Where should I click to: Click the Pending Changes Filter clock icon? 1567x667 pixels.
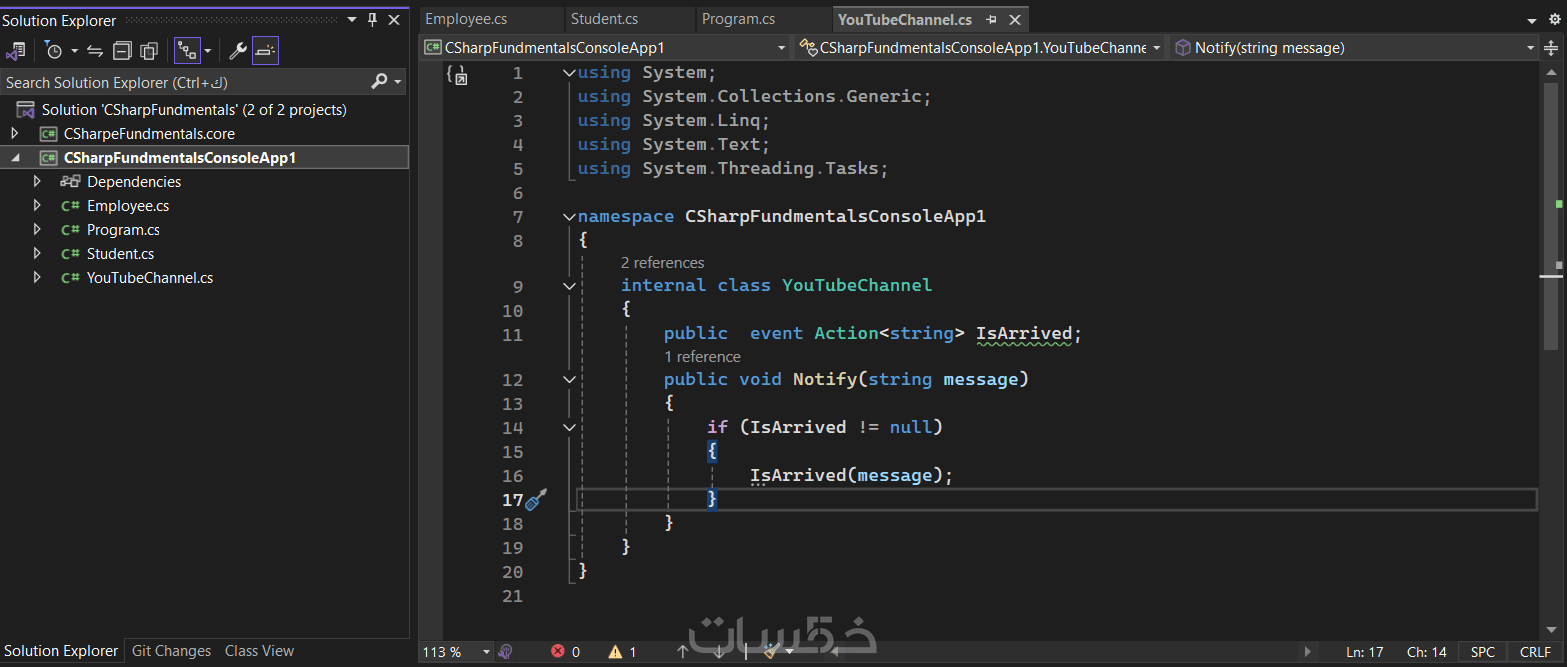[x=54, y=50]
